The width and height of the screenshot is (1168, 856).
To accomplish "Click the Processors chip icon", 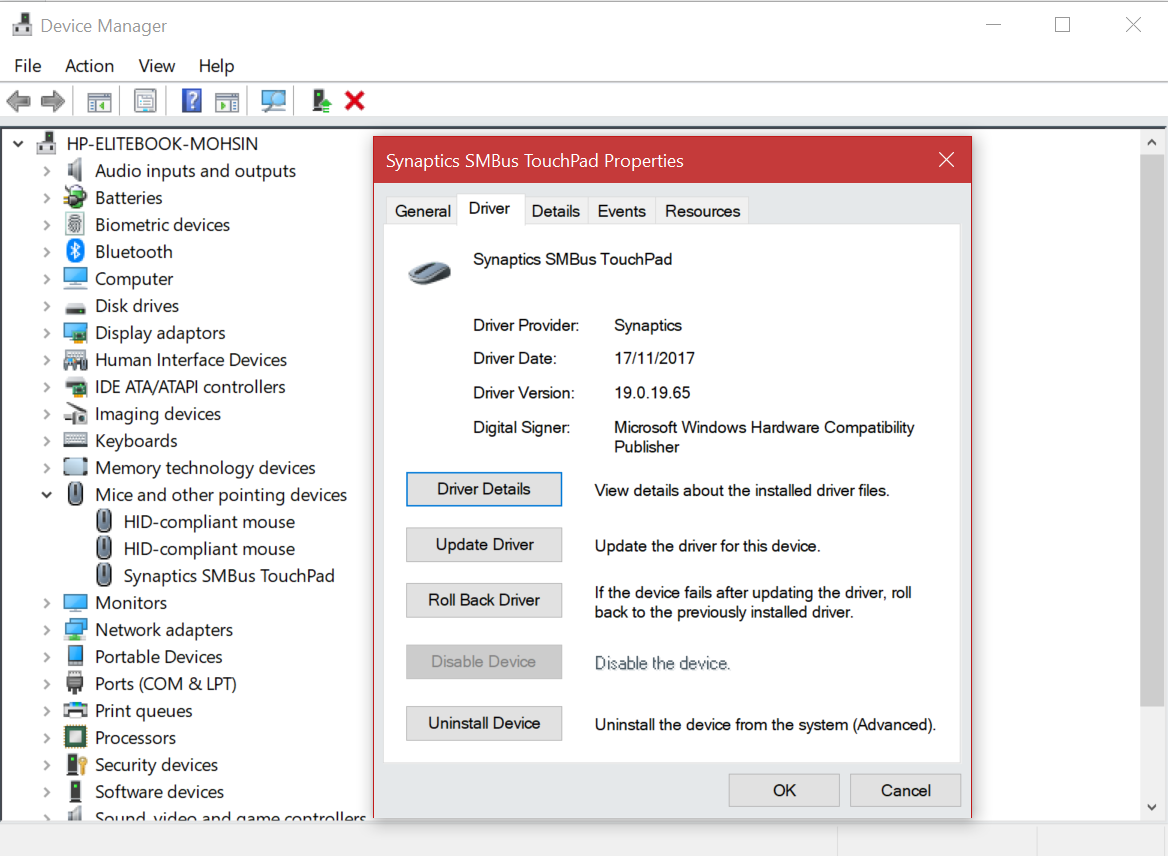I will 75,738.
